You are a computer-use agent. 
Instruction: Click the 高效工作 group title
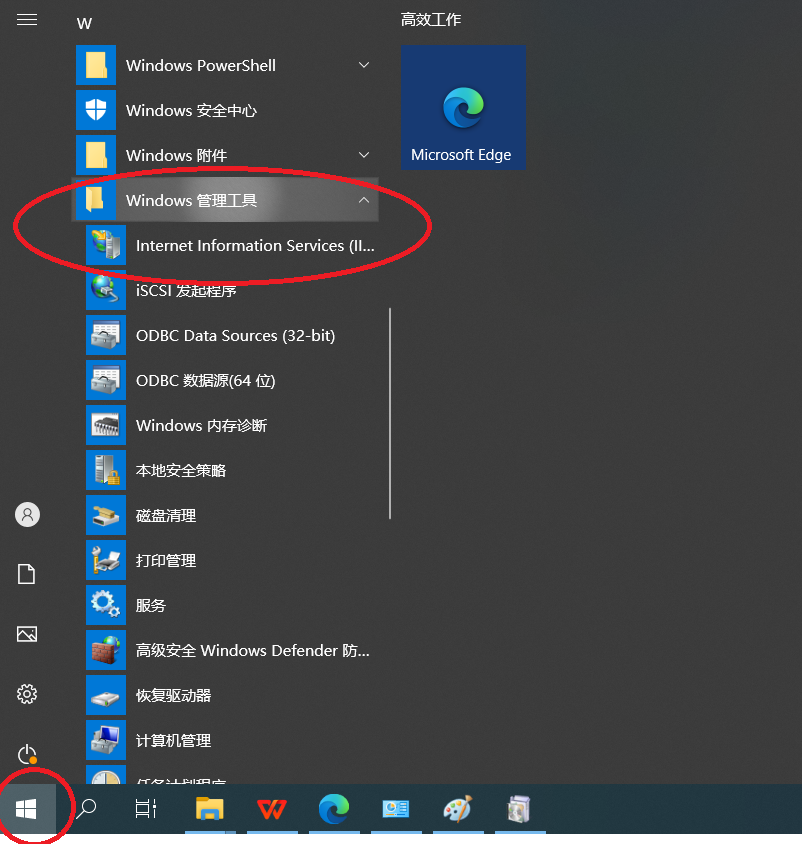pyautogui.click(x=431, y=20)
